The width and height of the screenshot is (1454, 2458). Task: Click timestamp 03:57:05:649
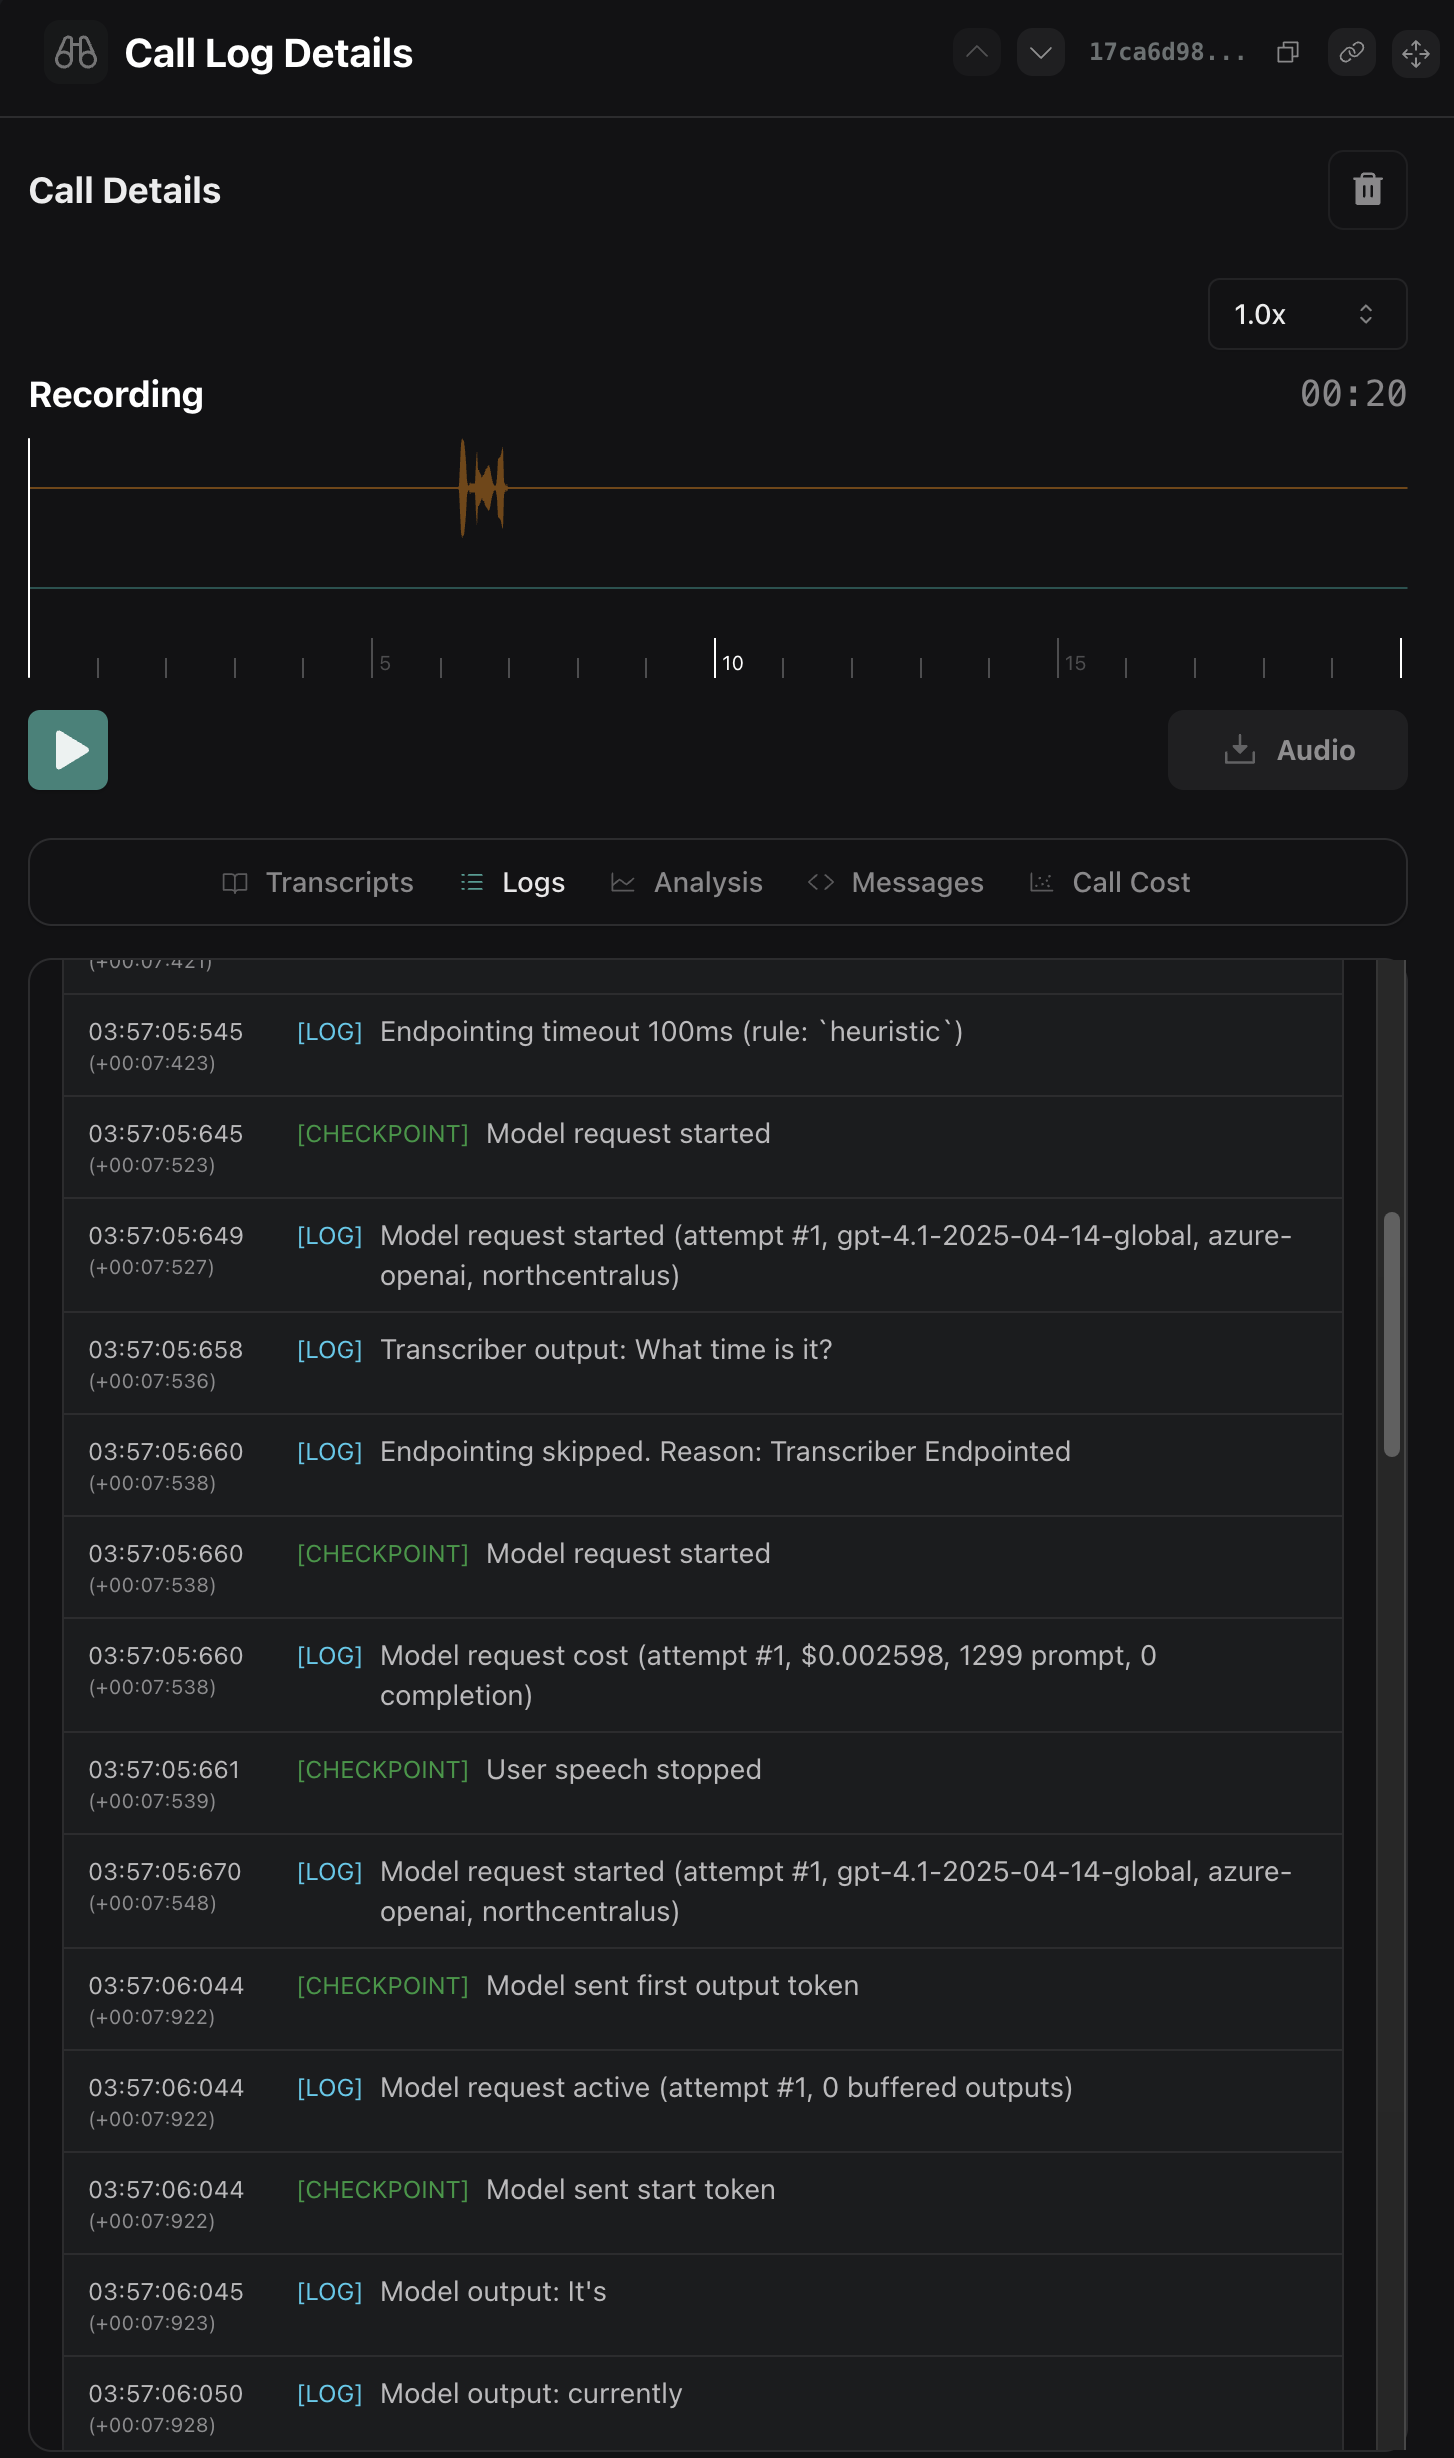166,1235
